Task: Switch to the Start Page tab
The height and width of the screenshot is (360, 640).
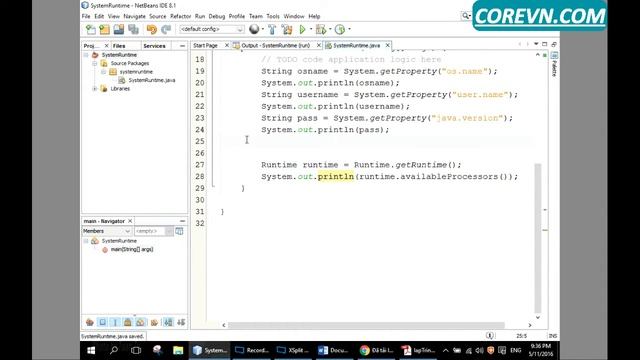Action: tap(205, 46)
